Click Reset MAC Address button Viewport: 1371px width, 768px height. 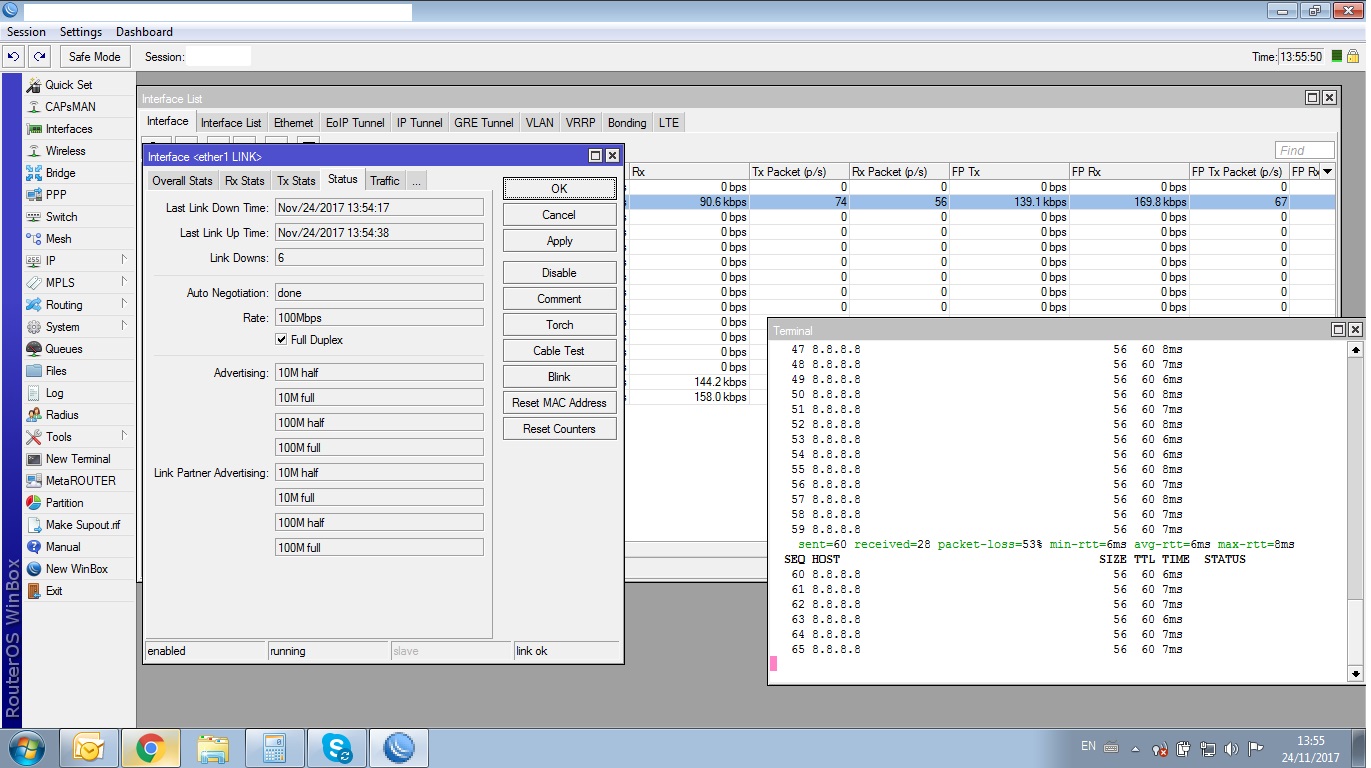[559, 403]
